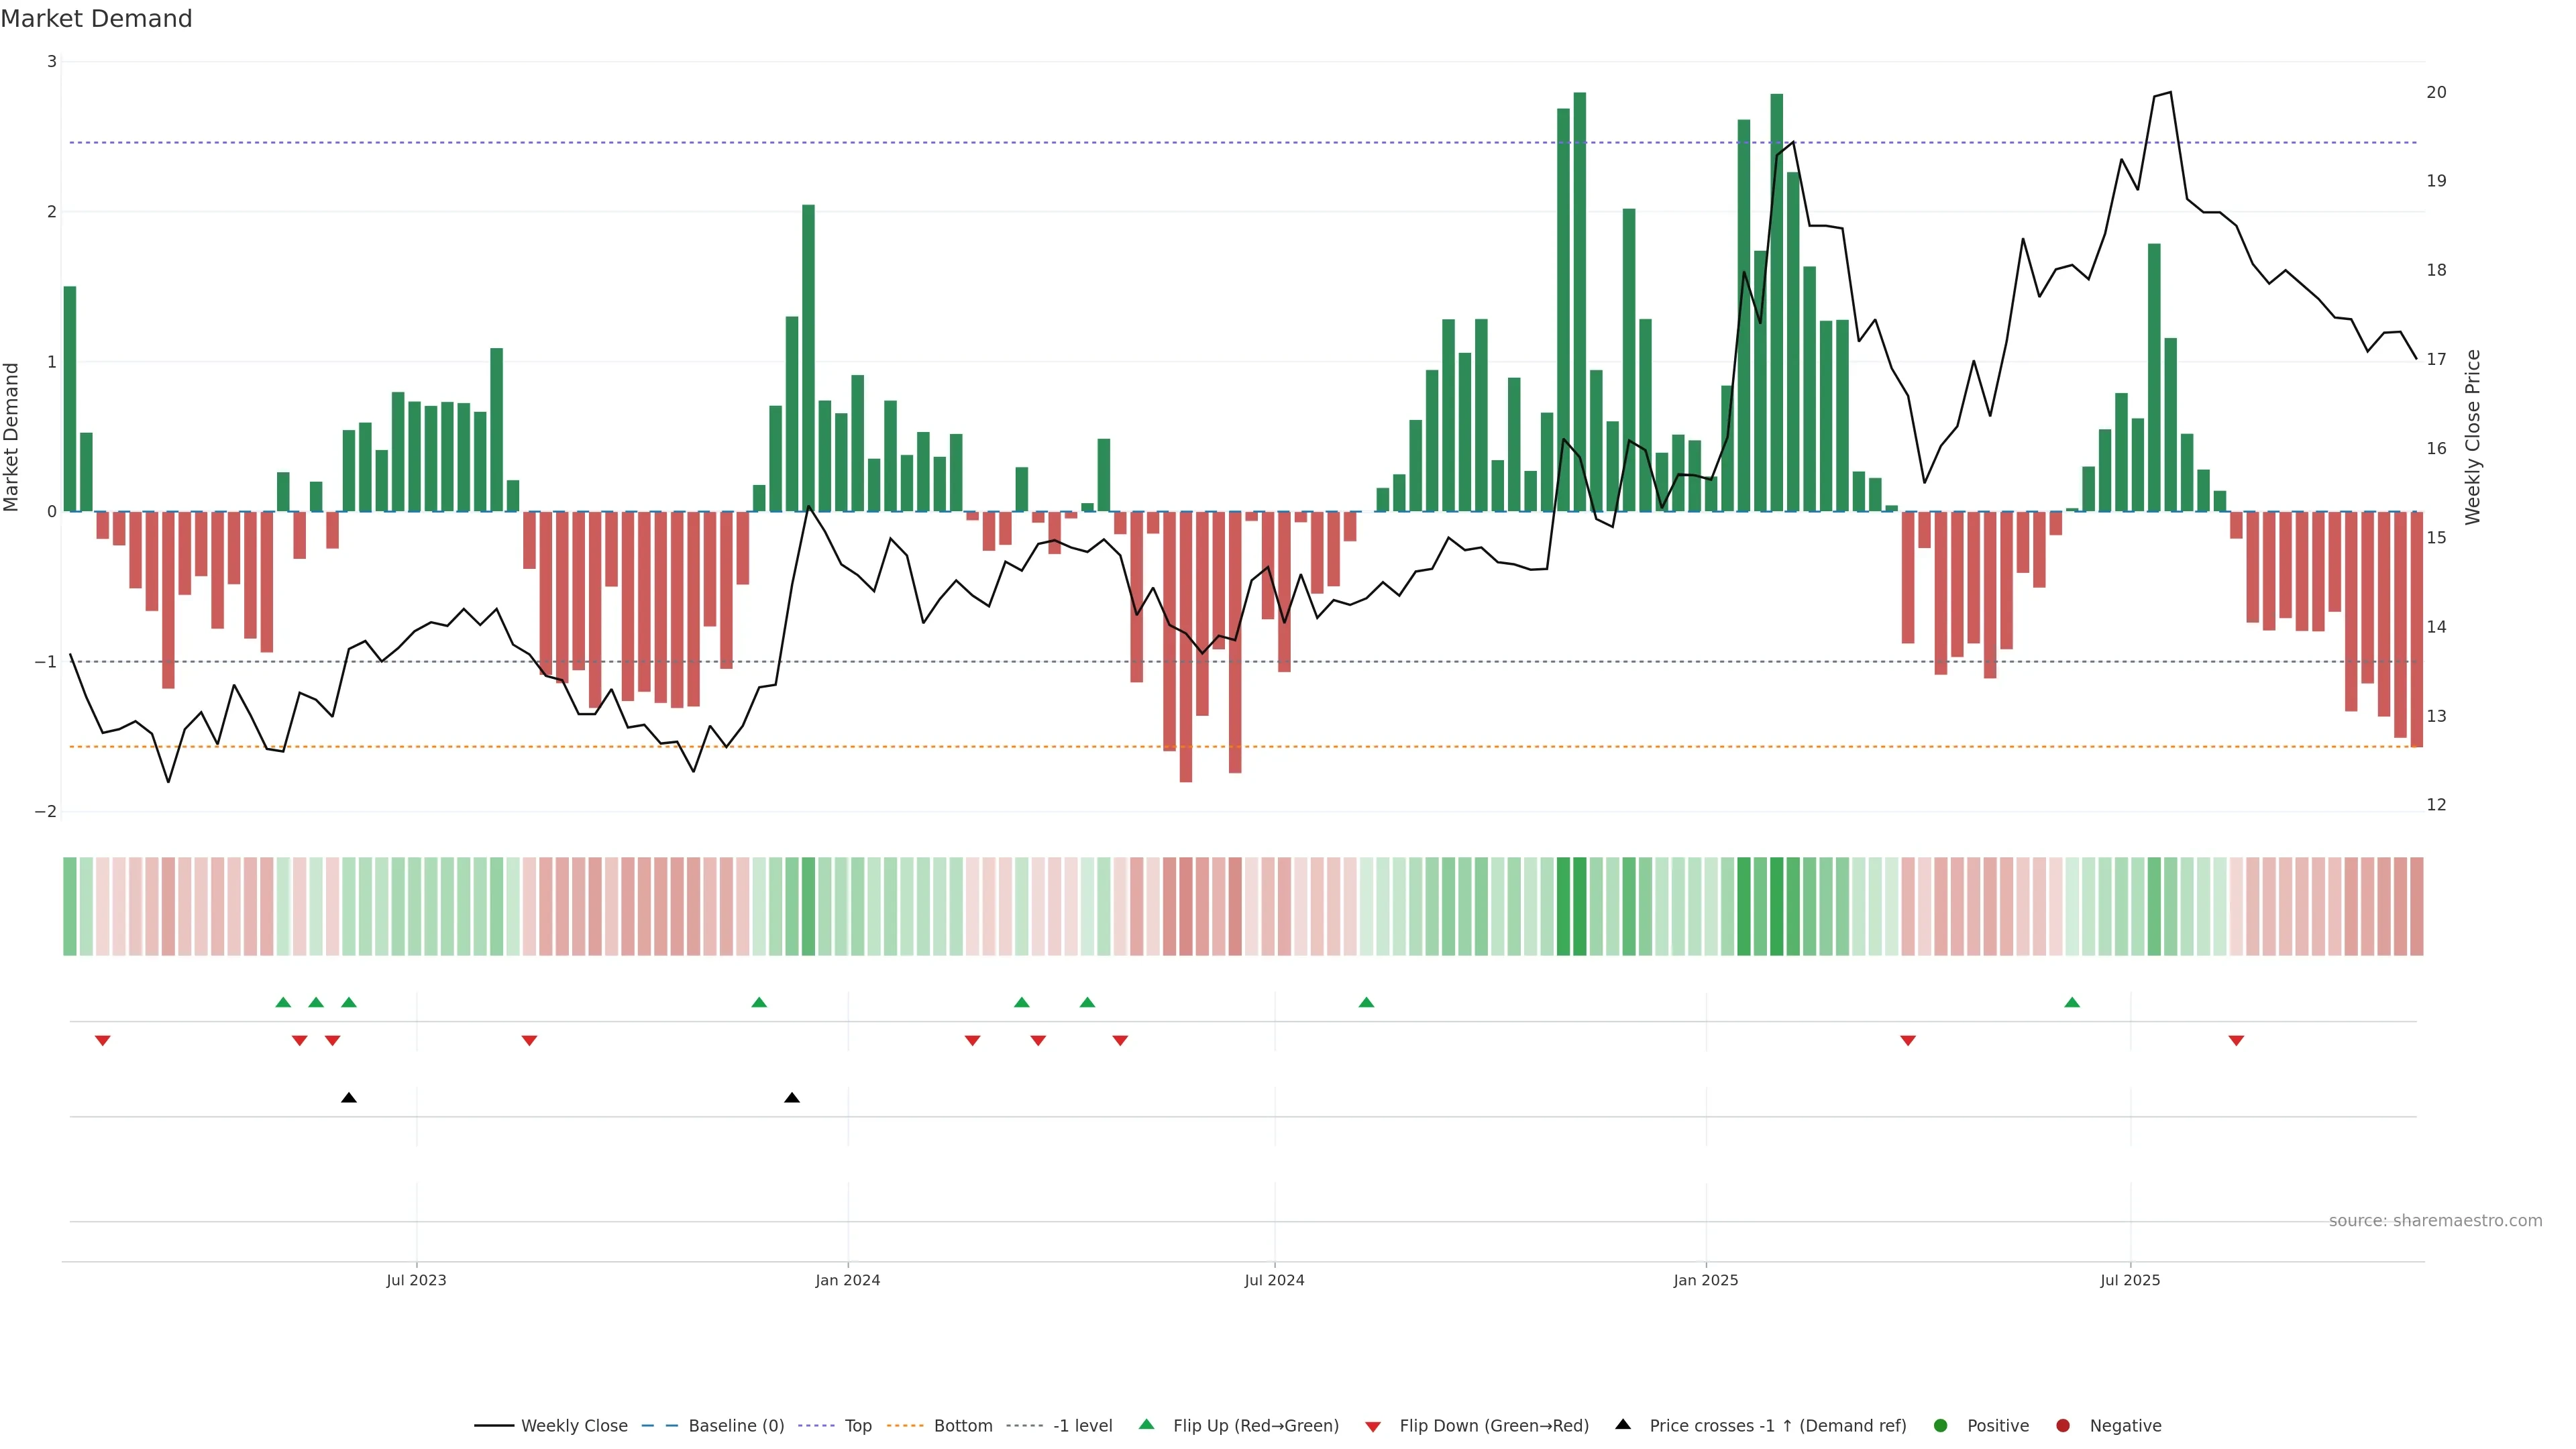
Task: Select the black triangle marker before Jul 2023
Action: [349, 1098]
